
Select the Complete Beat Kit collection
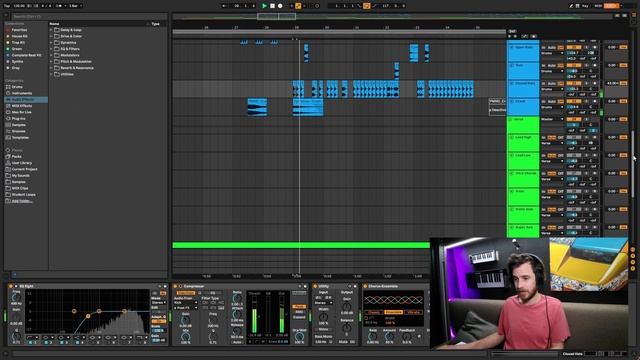coord(26,55)
